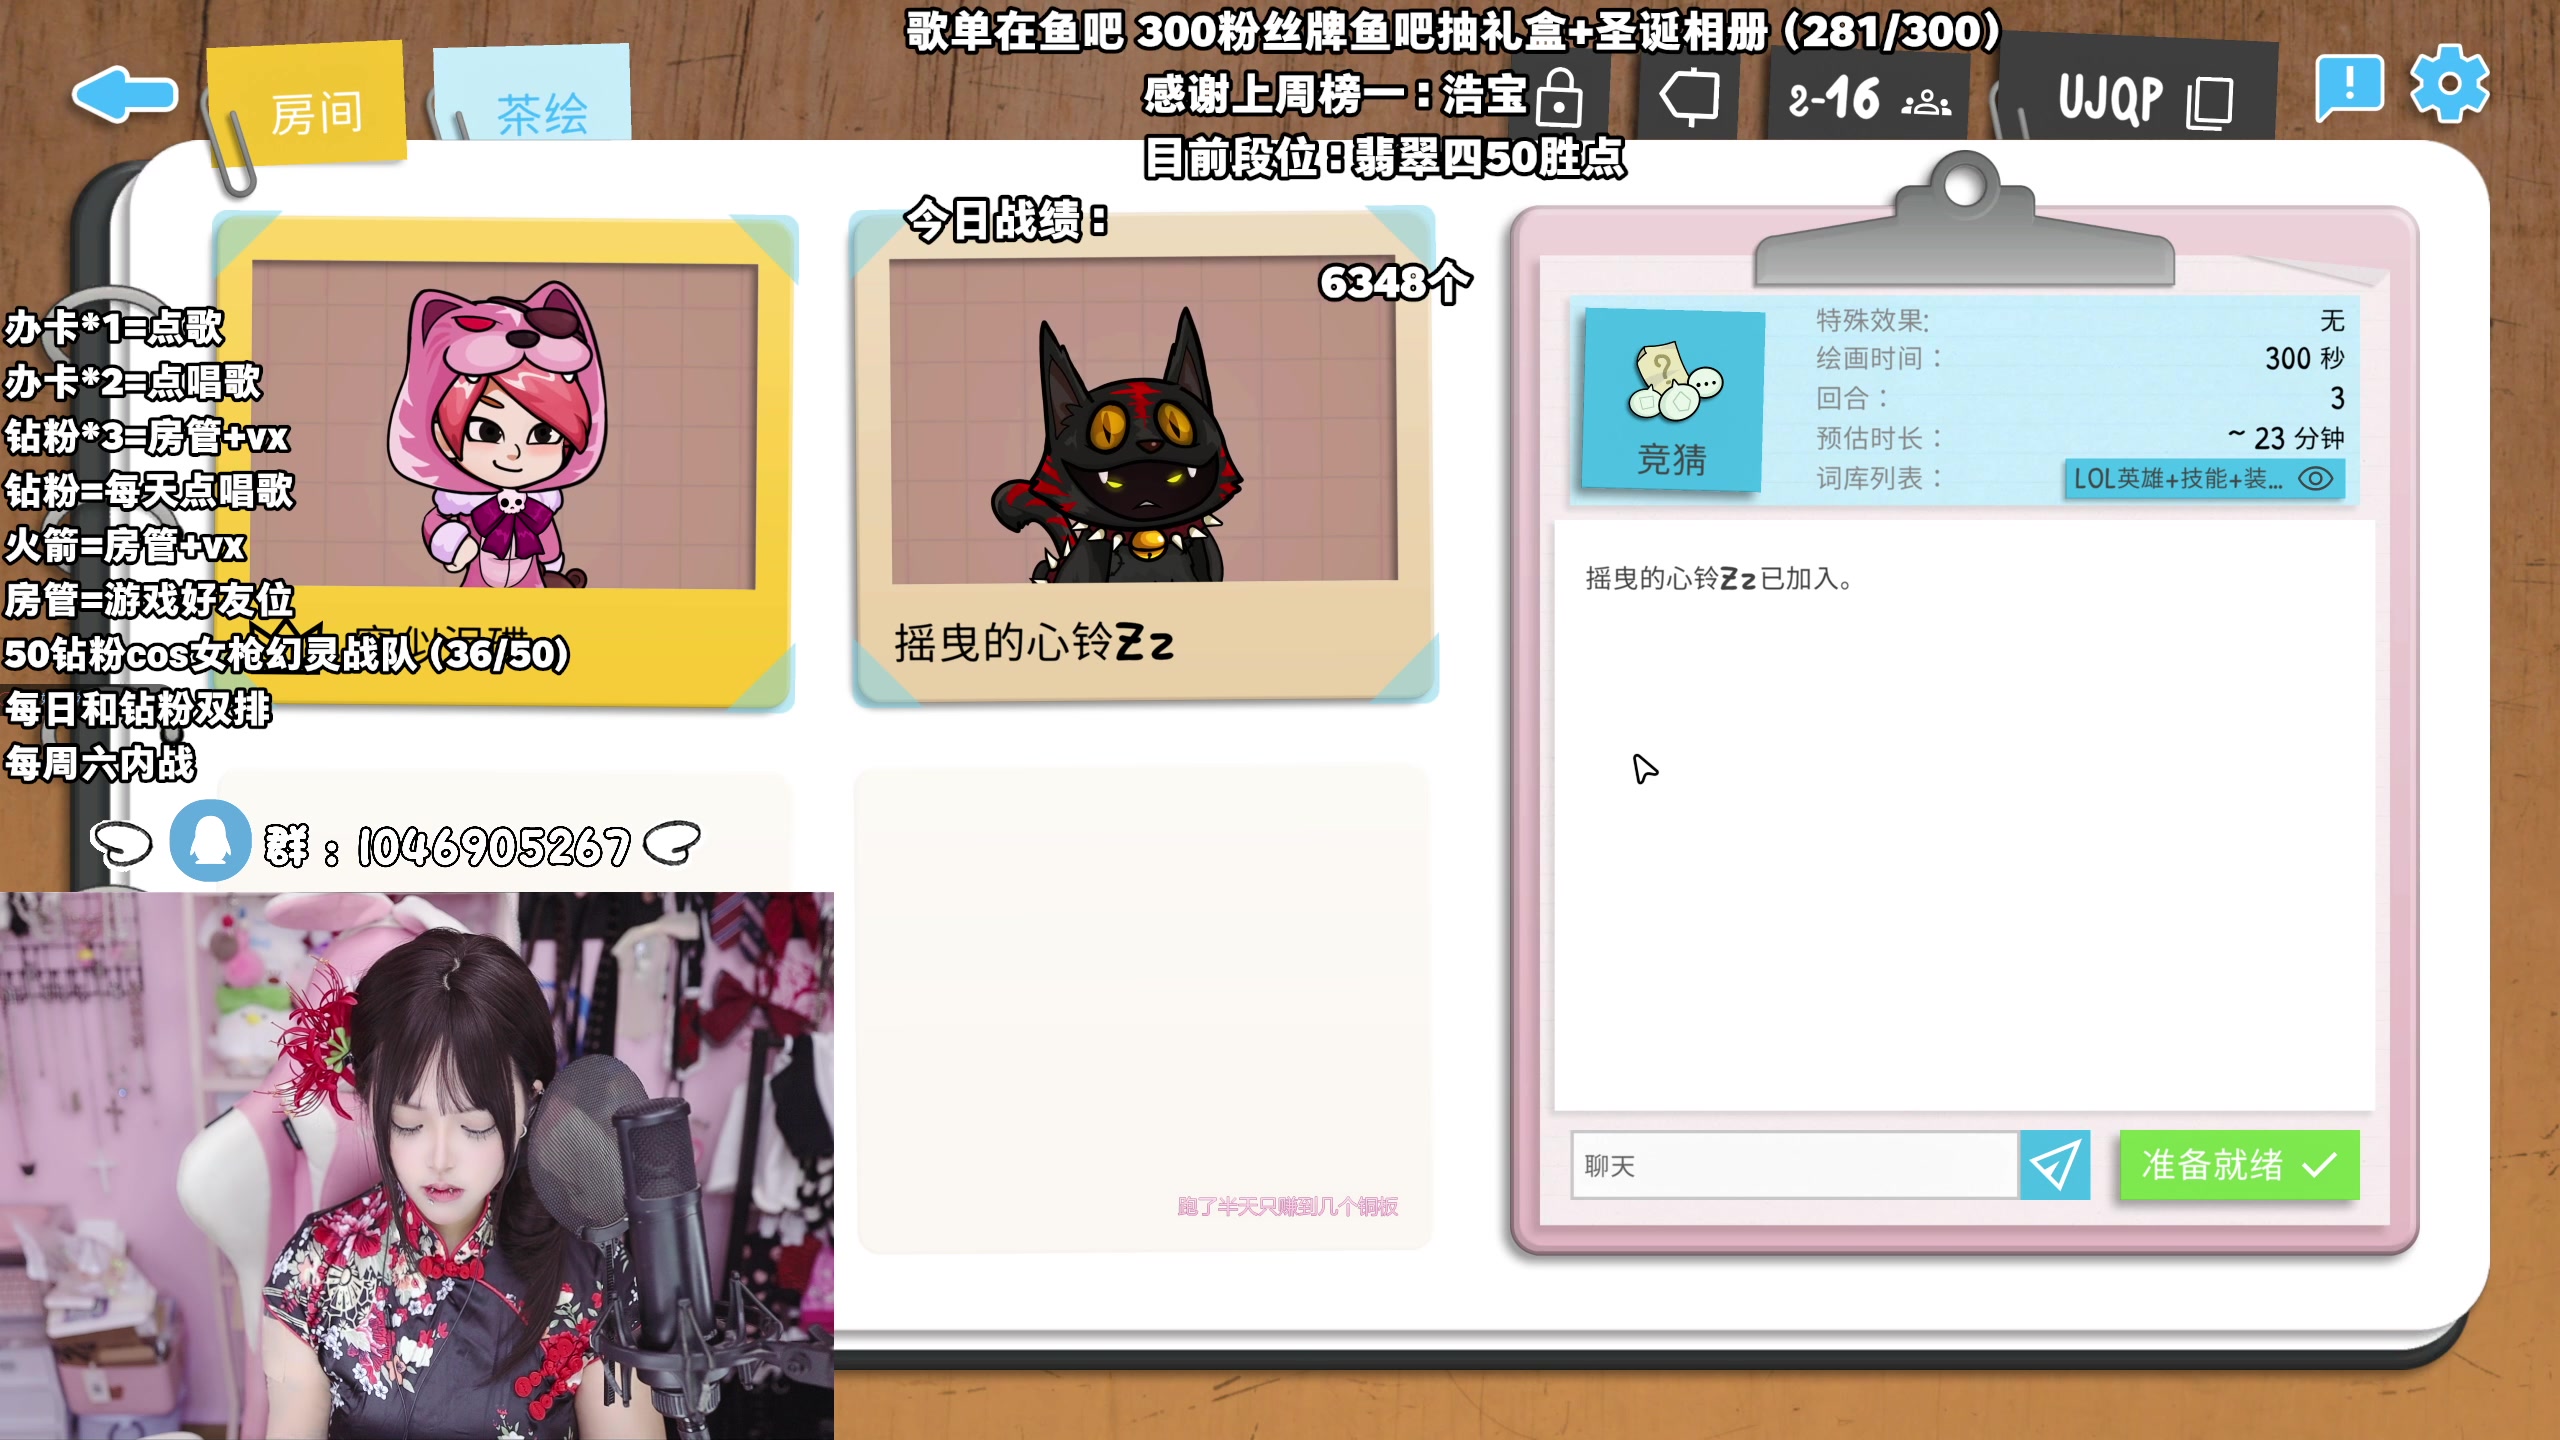
Task: Click the 预估时长 ~ 23 分钟 value
Action: point(2286,438)
